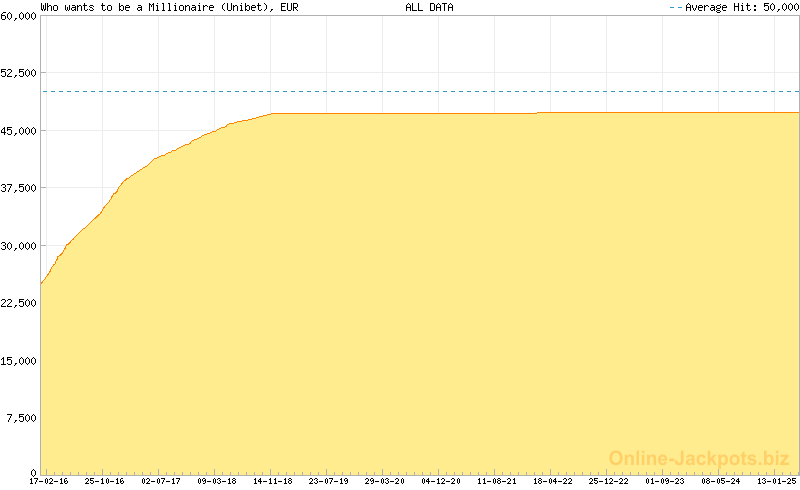Select the 25-10-16 date label
Image resolution: width=800 pixels, height=490 pixels.
click(x=104, y=481)
